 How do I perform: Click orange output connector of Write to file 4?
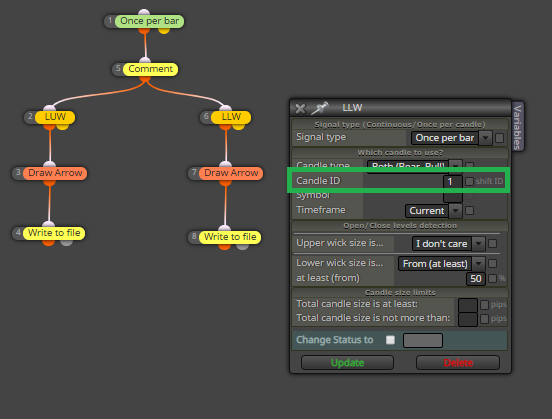48,242
